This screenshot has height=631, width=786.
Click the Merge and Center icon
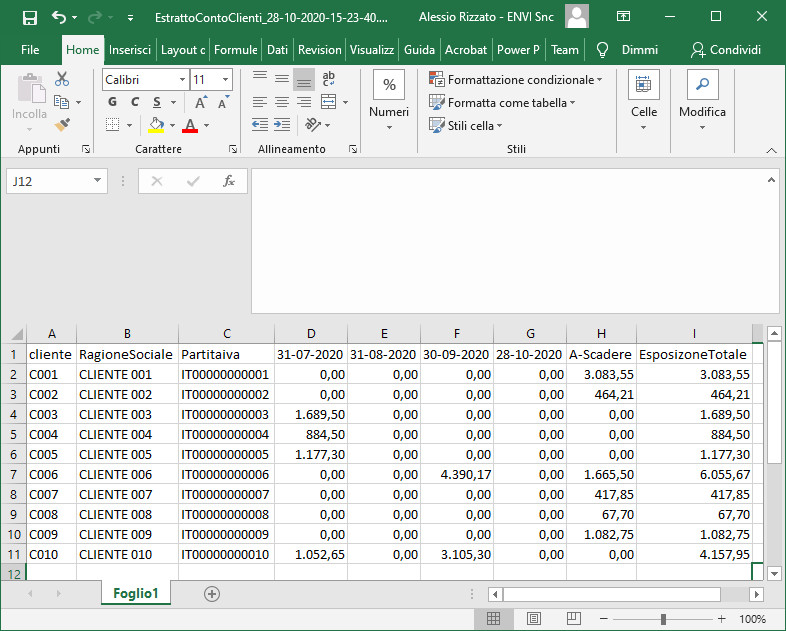tap(329, 102)
